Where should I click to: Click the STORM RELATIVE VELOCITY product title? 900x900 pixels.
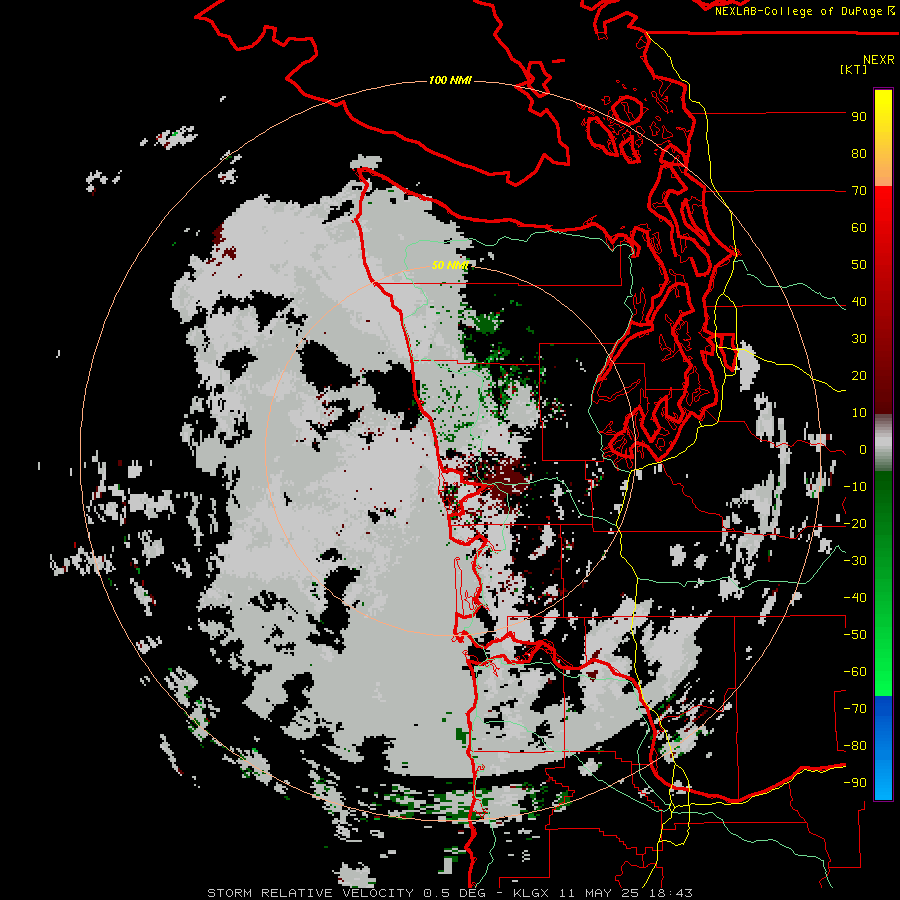(x=310, y=893)
